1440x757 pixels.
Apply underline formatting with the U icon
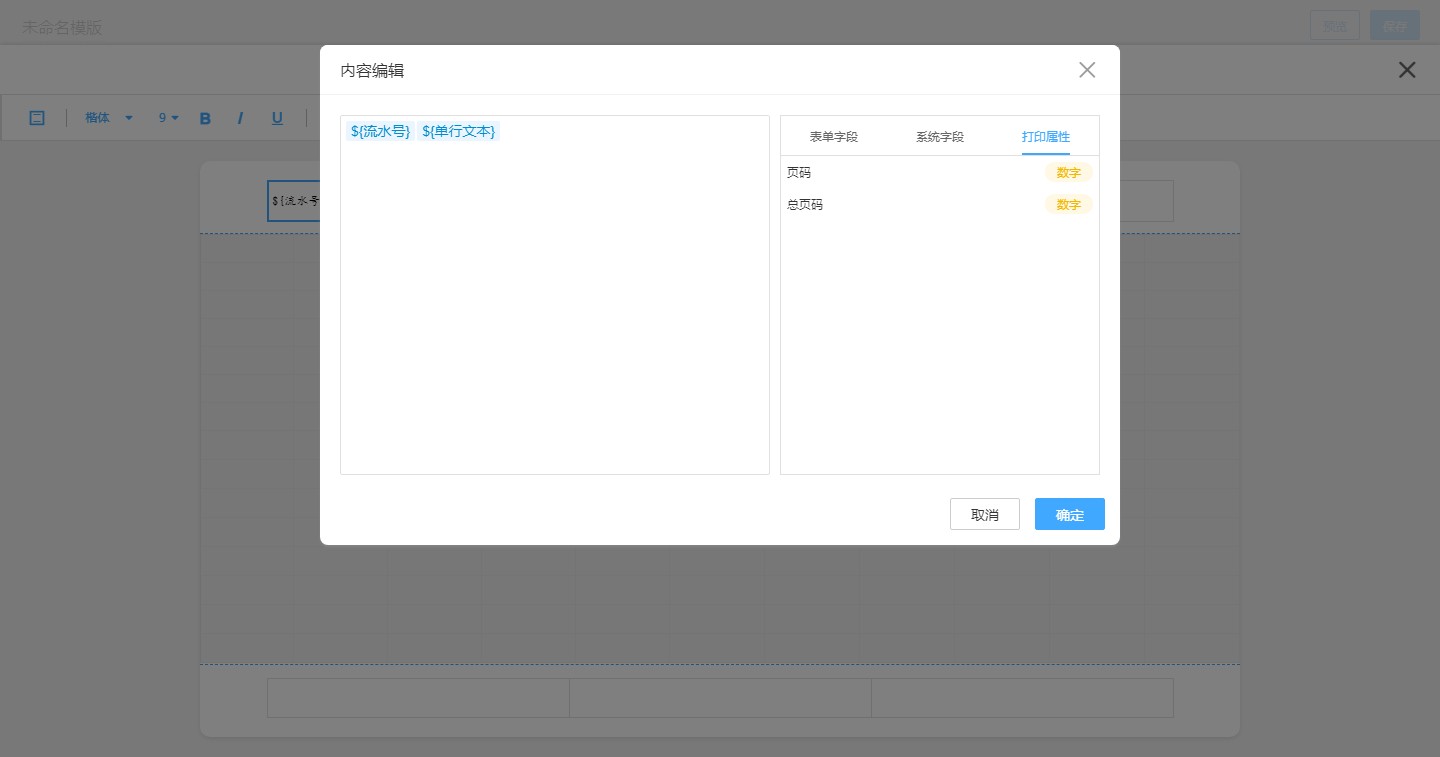point(277,118)
